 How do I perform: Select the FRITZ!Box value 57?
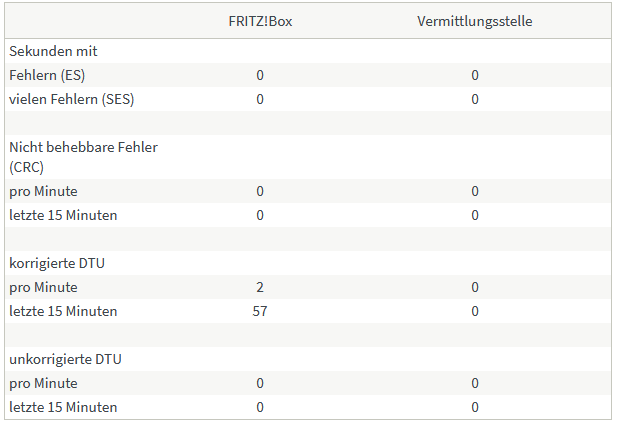point(260,311)
